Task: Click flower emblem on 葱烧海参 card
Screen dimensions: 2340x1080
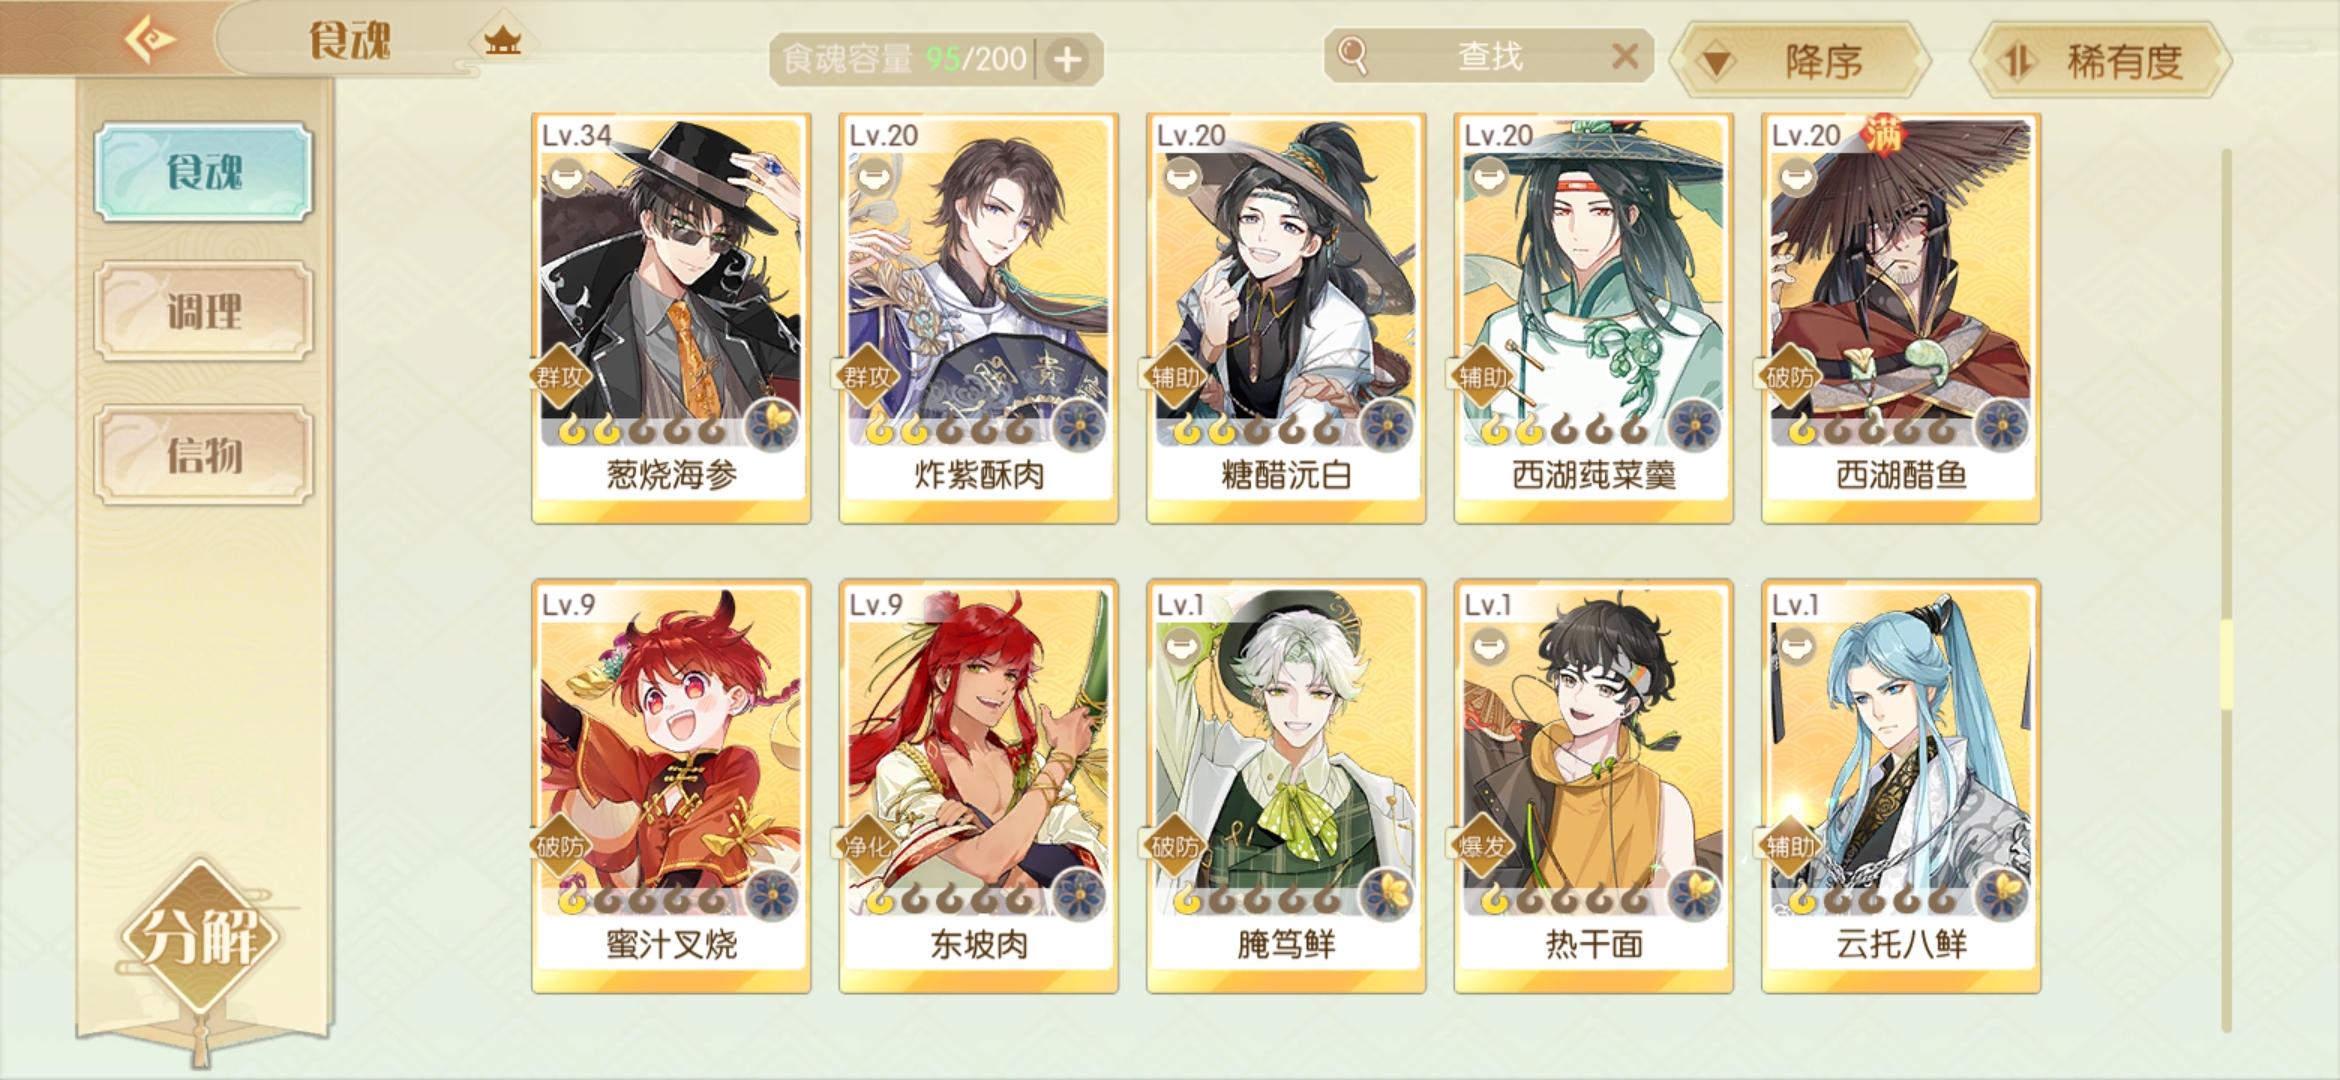Action: point(771,424)
